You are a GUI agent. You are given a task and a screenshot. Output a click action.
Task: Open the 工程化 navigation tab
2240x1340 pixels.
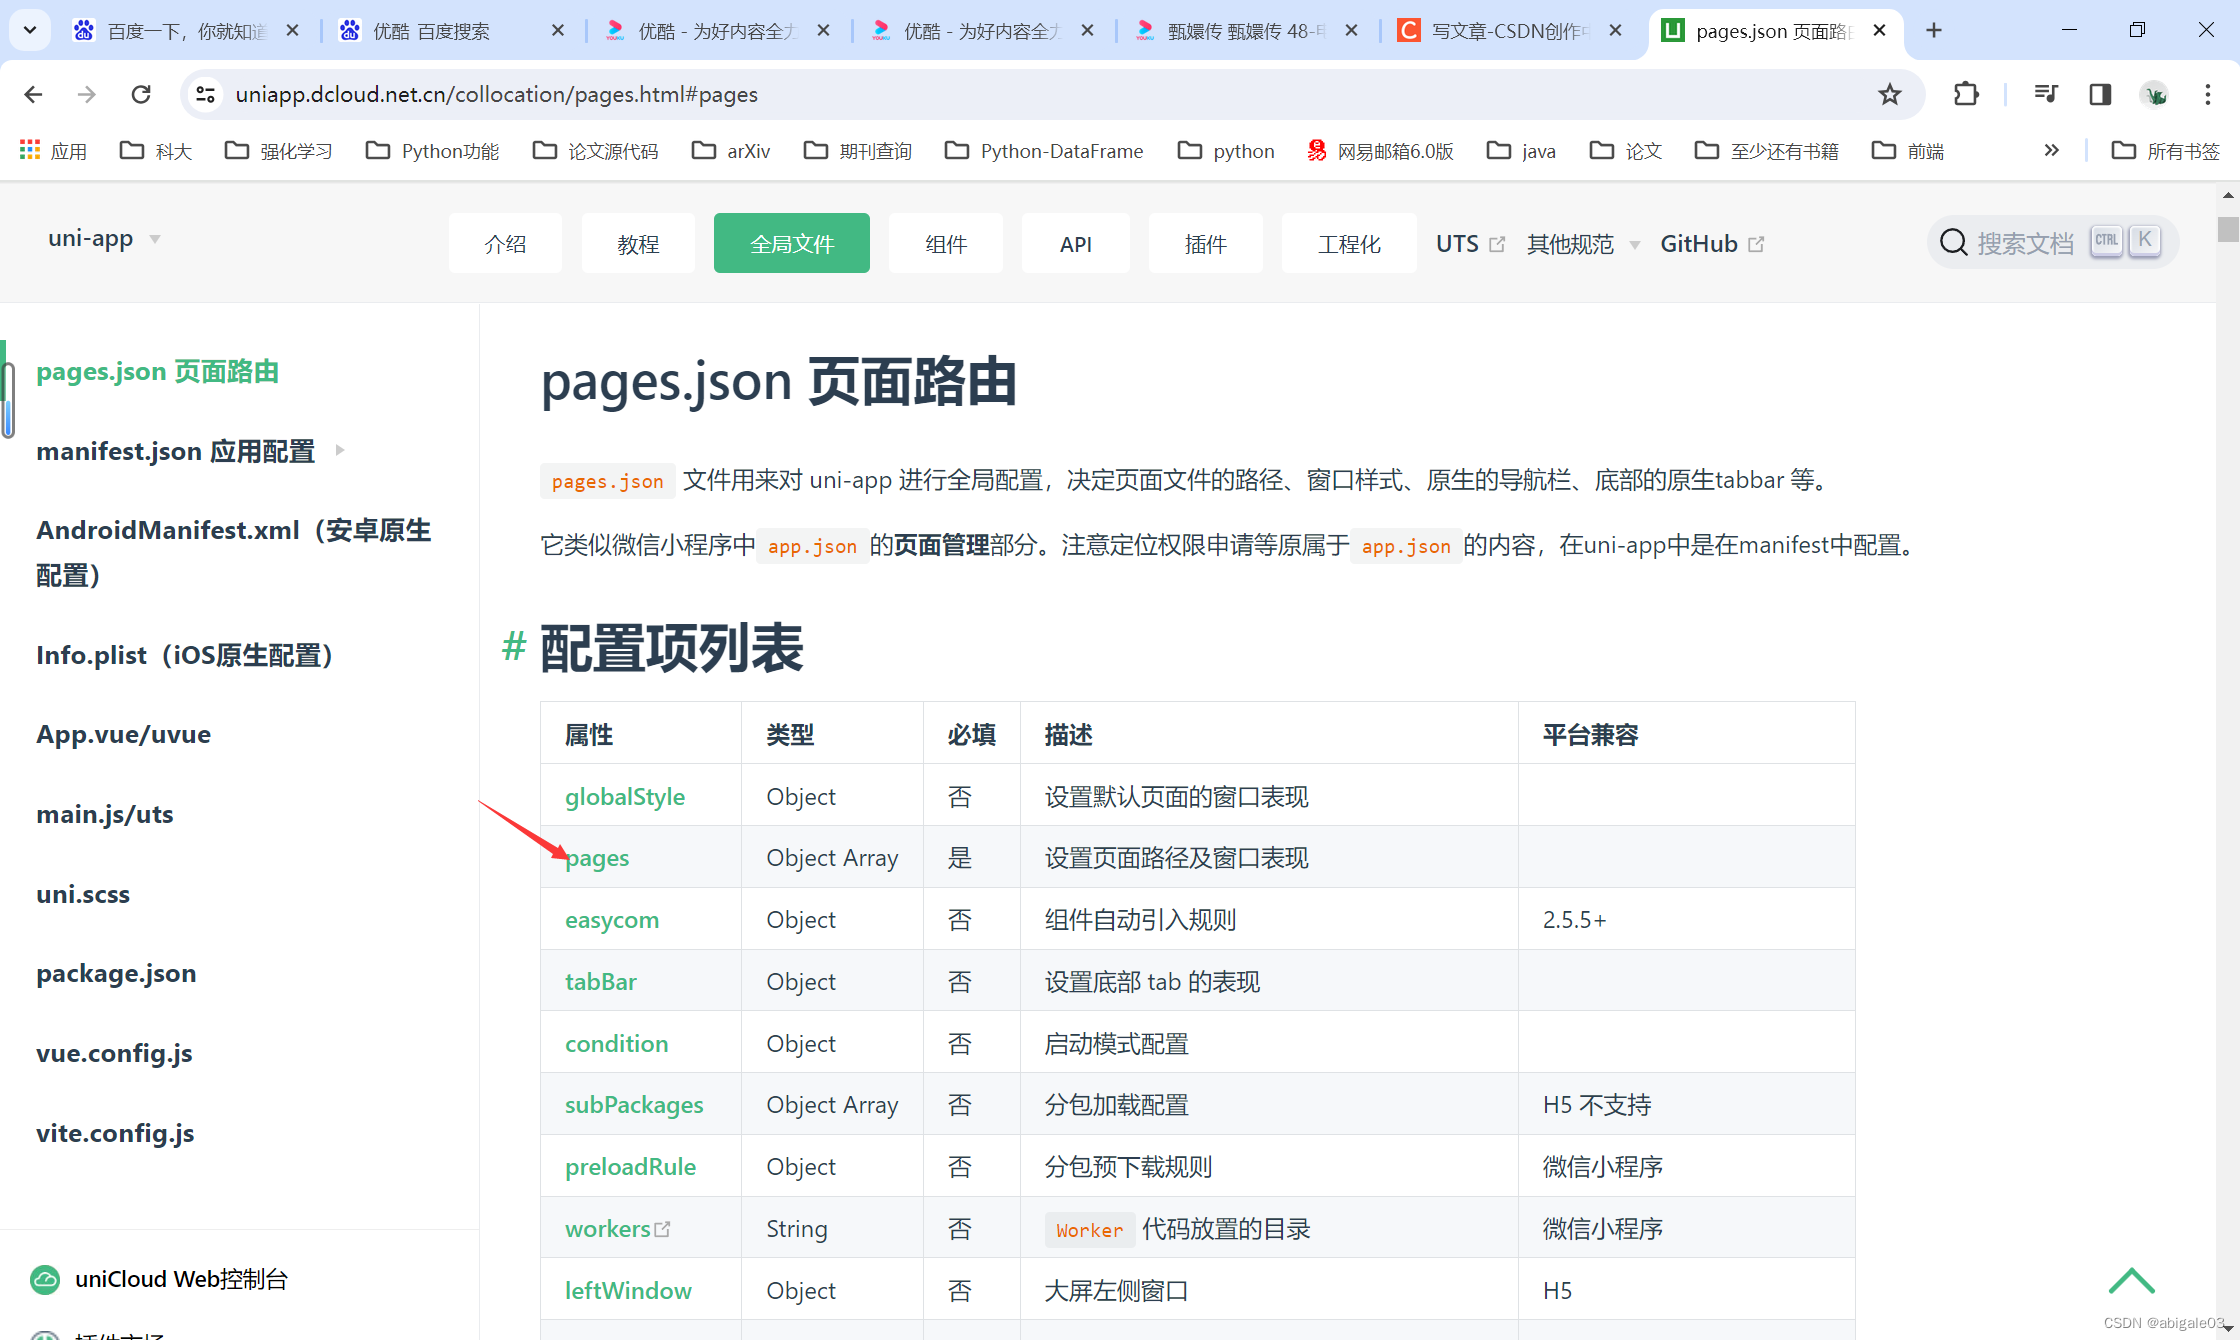point(1349,243)
